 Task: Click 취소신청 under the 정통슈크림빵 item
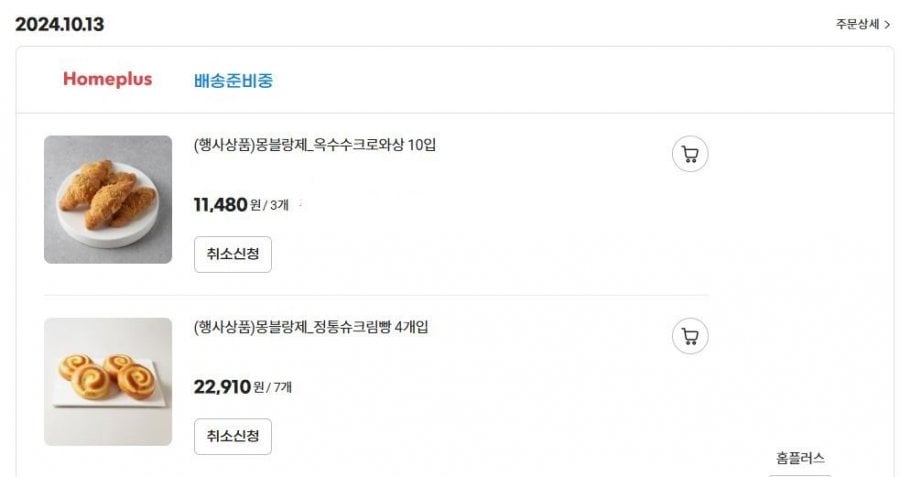(x=232, y=436)
